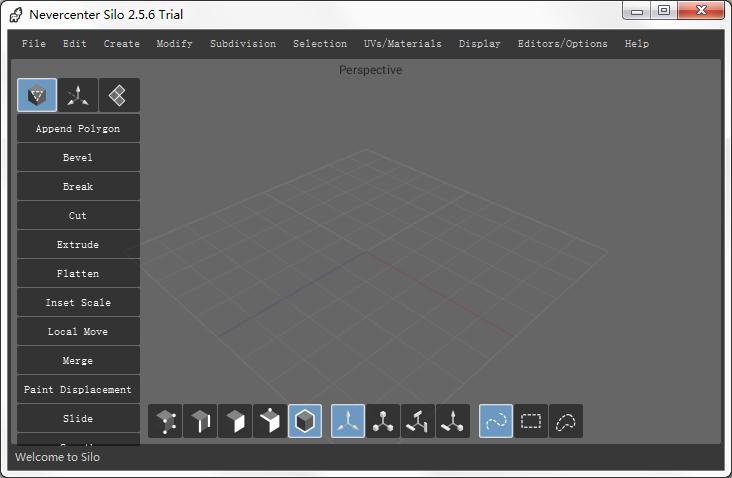
Task: Click the Slide button
Action: [x=78, y=418]
